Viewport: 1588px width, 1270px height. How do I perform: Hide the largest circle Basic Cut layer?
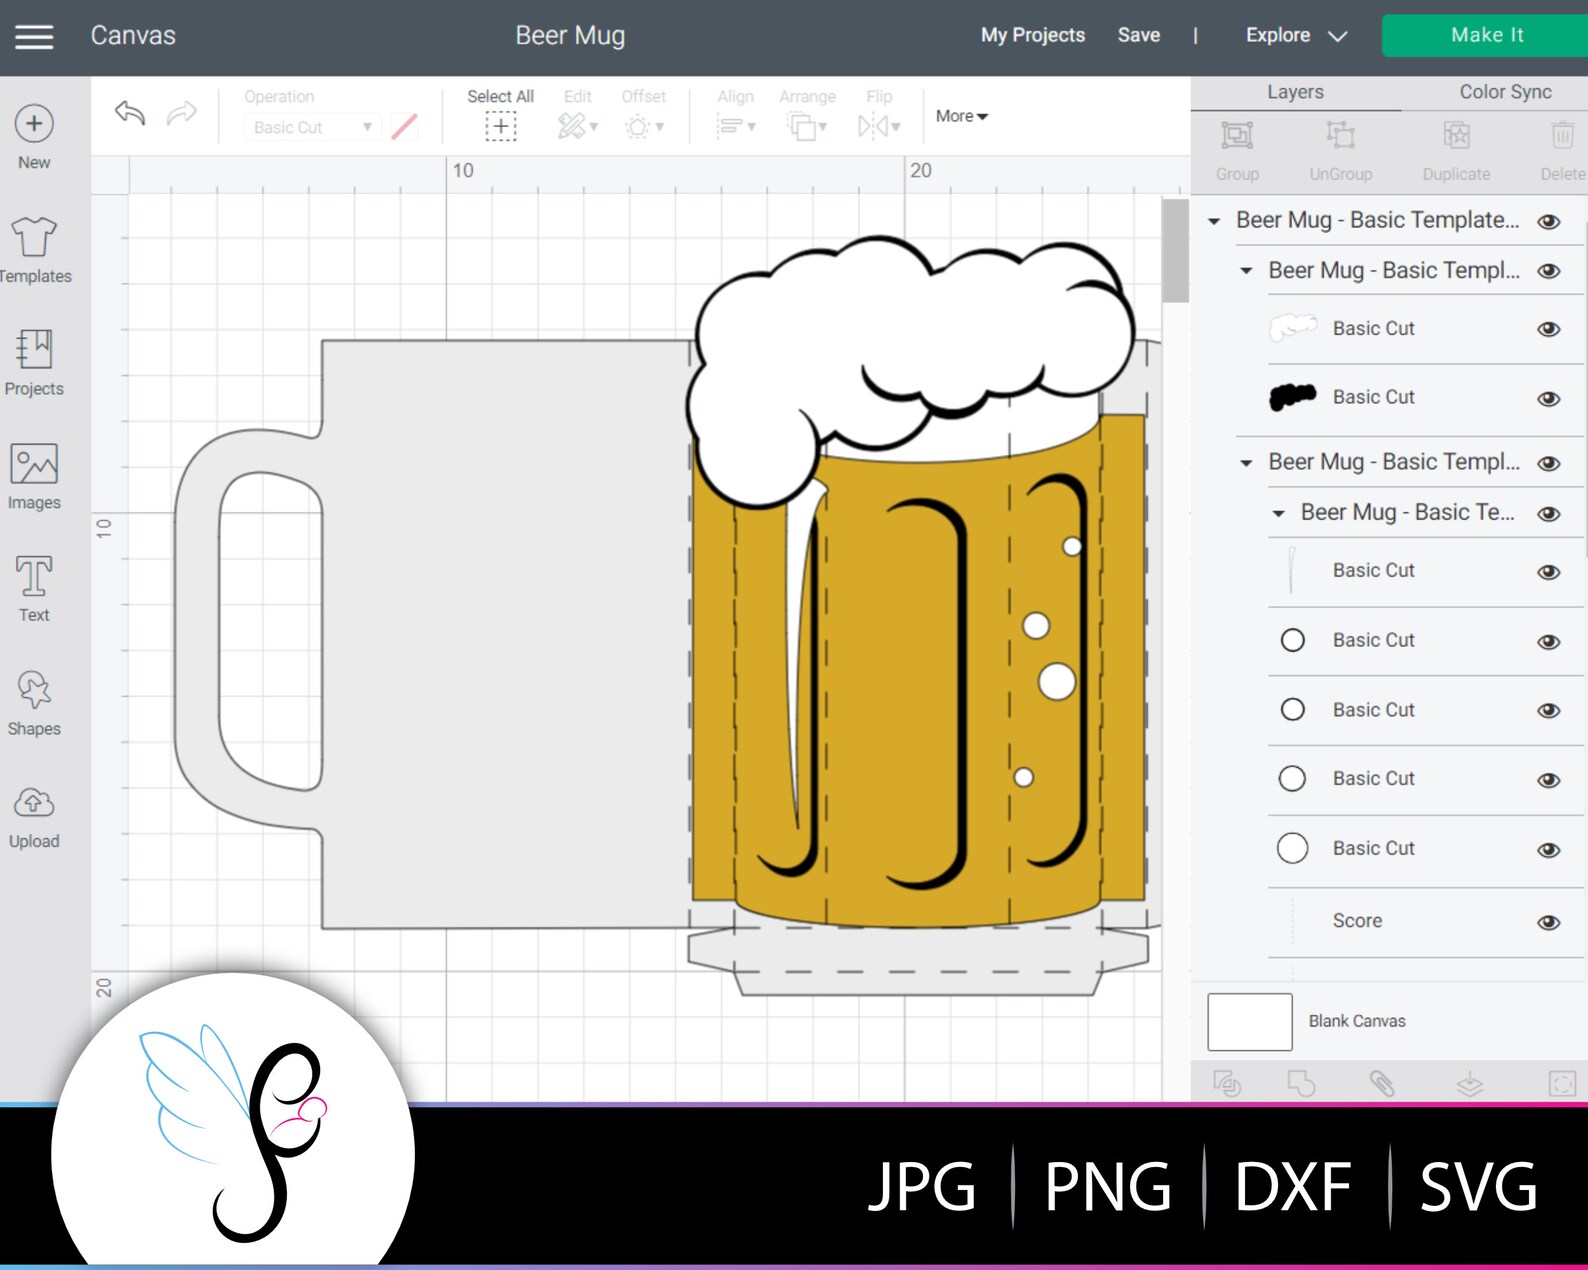click(1549, 850)
